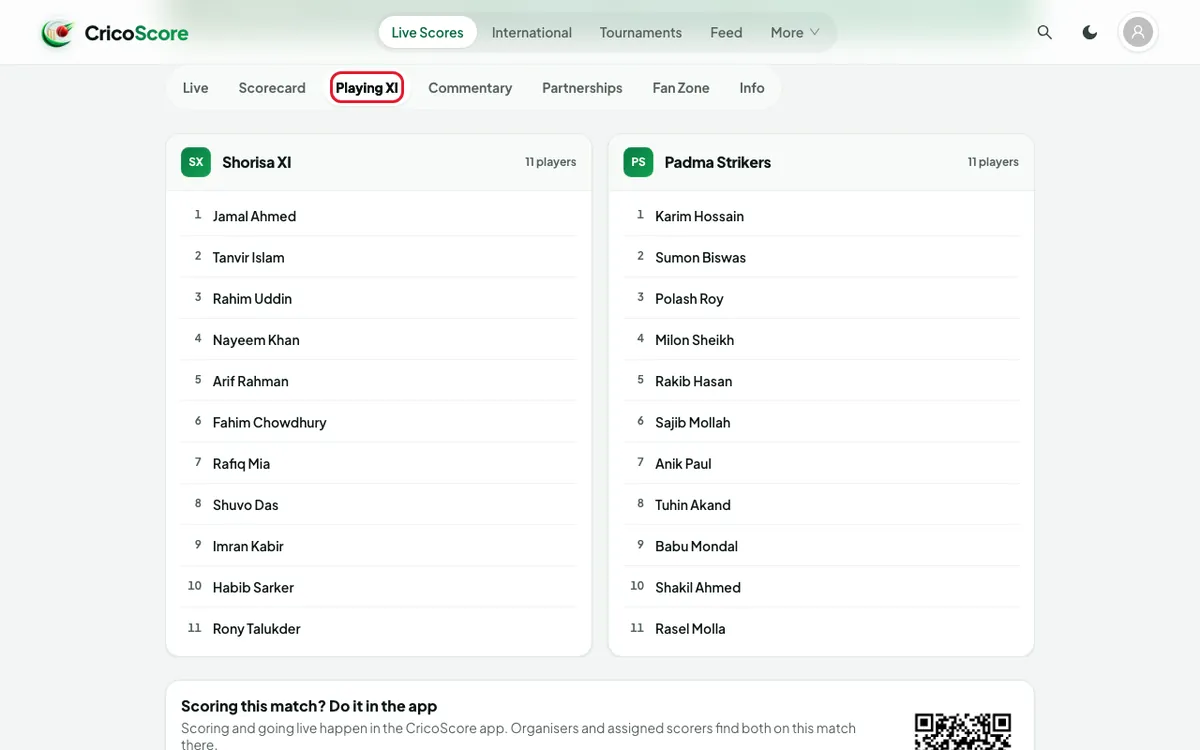
Task: Click the SX team badge
Action: pyautogui.click(x=196, y=162)
